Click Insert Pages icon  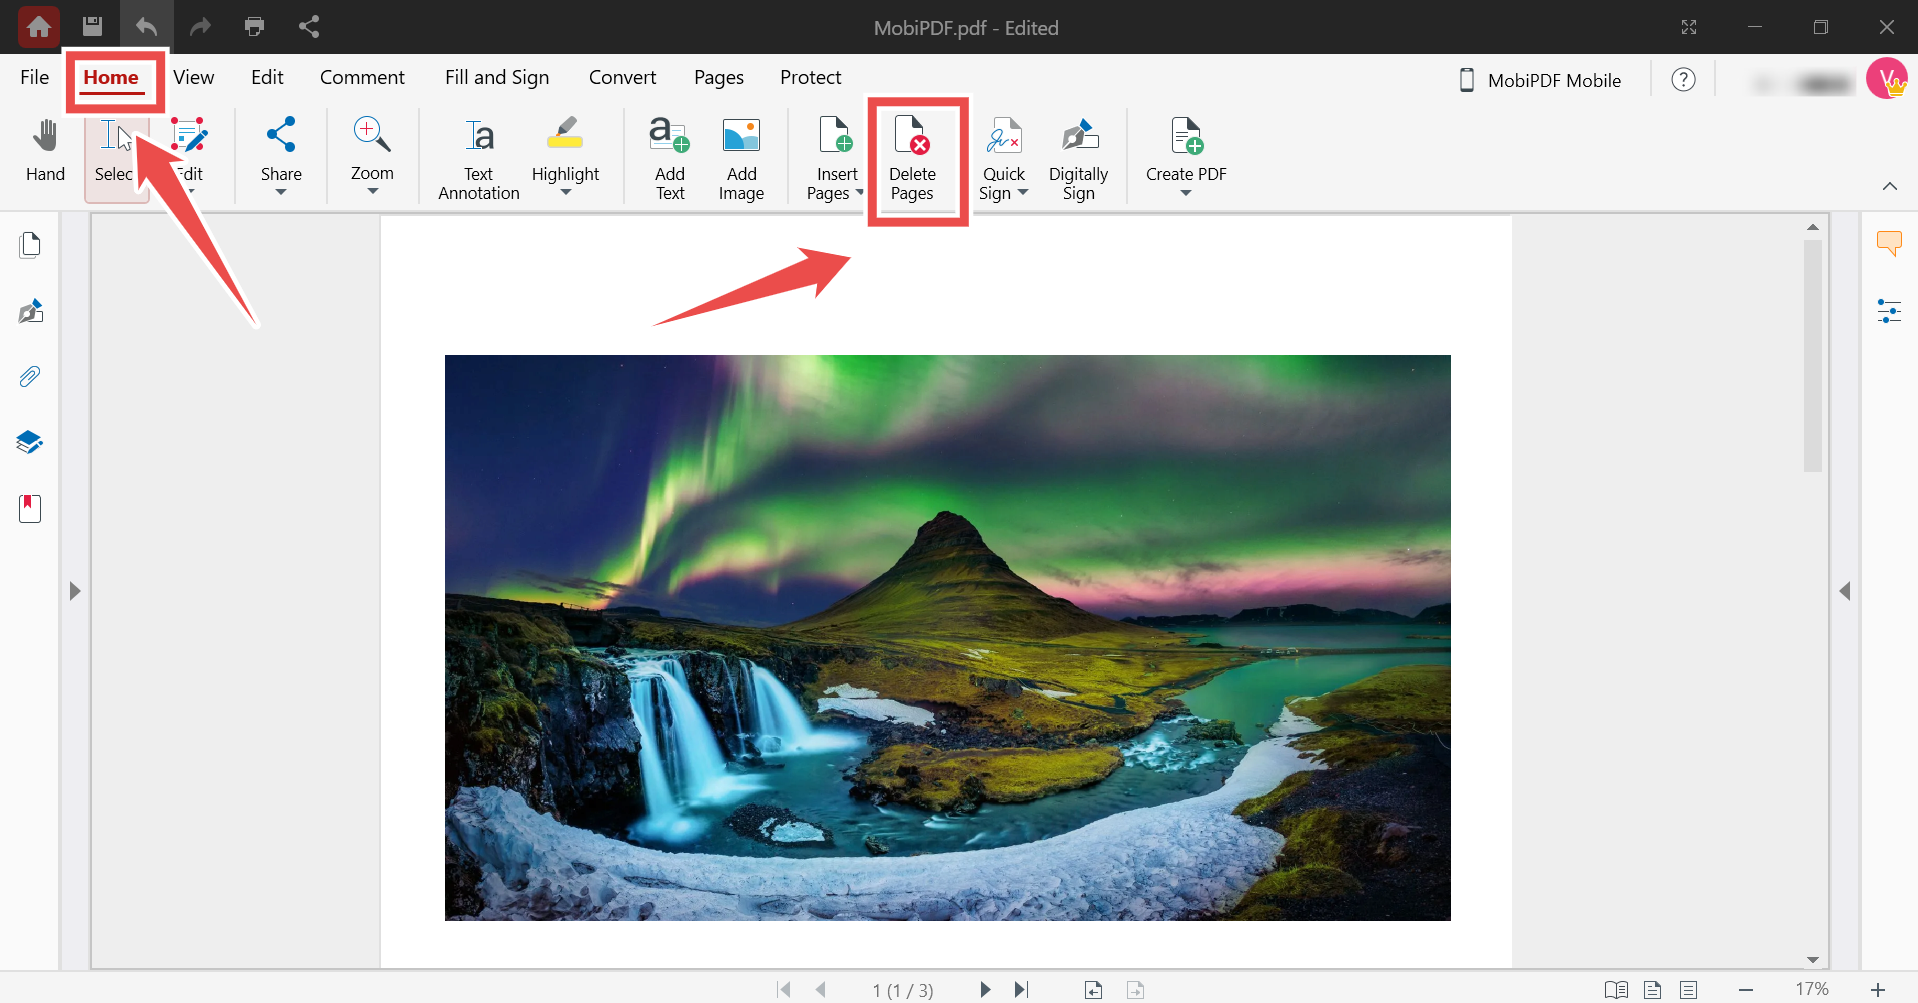[836, 135]
